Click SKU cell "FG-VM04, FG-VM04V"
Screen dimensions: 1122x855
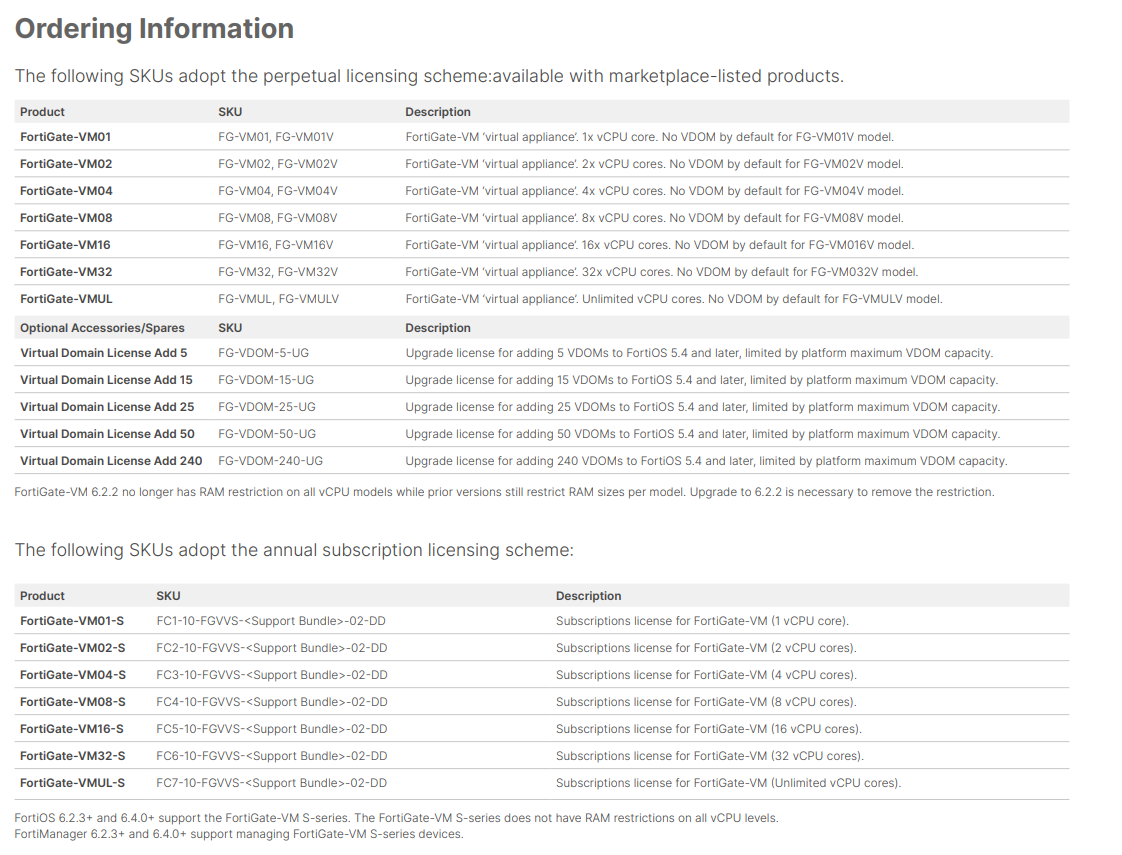(x=278, y=191)
